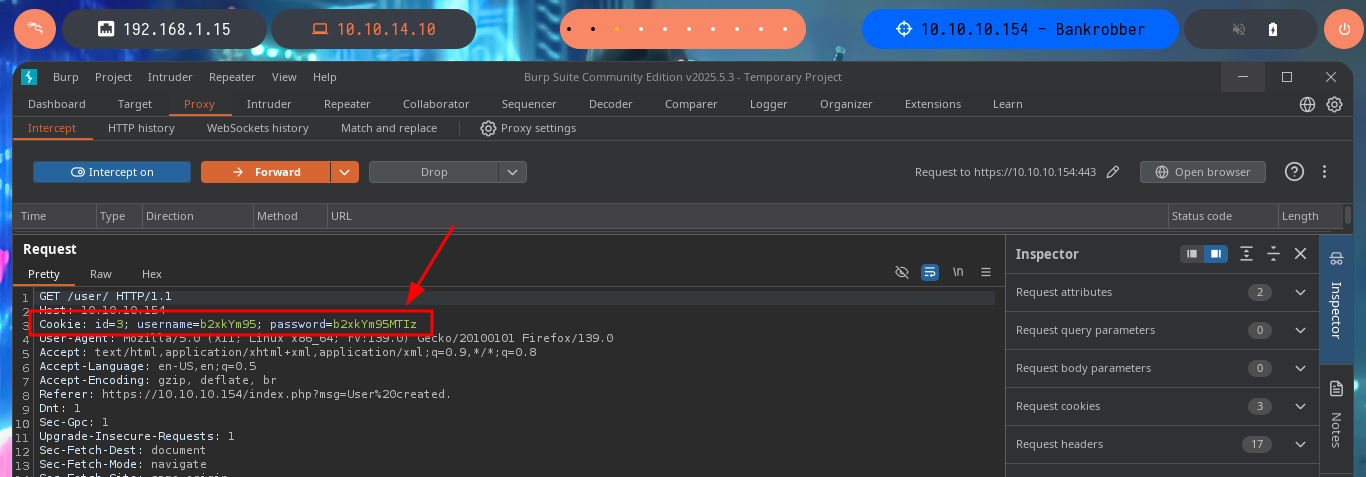This screenshot has height=477, width=1366.
Task: Switch to the Sequencer tab
Action: click(529, 104)
